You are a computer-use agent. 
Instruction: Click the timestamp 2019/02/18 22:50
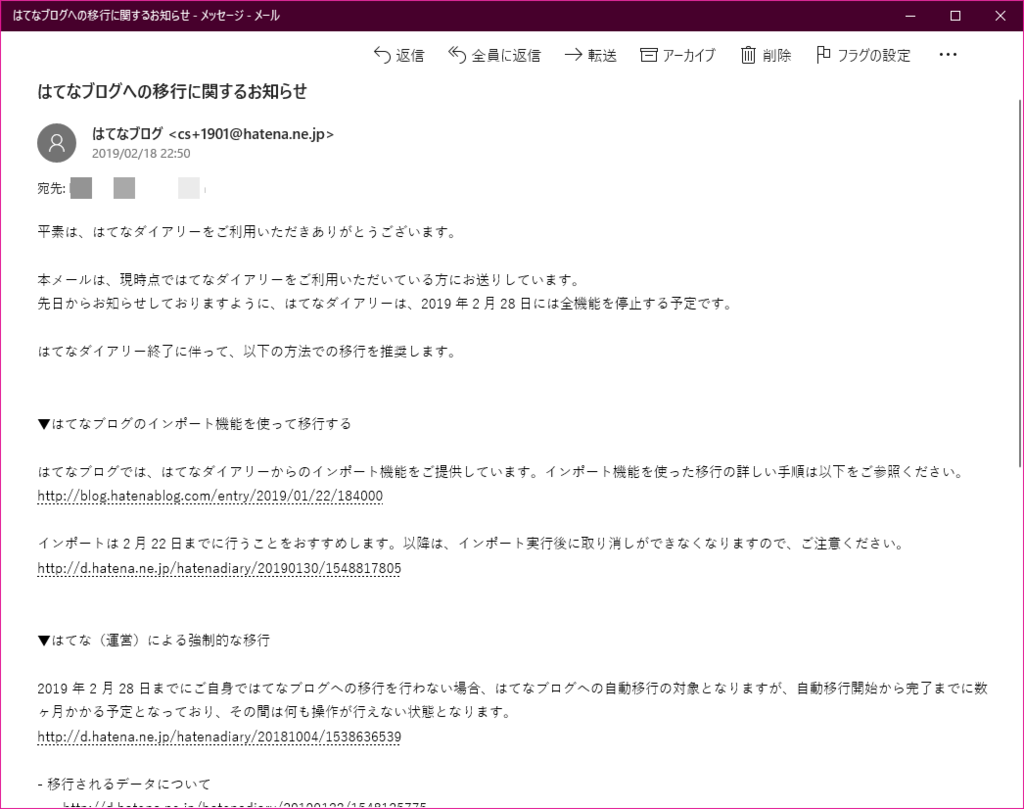(141, 153)
